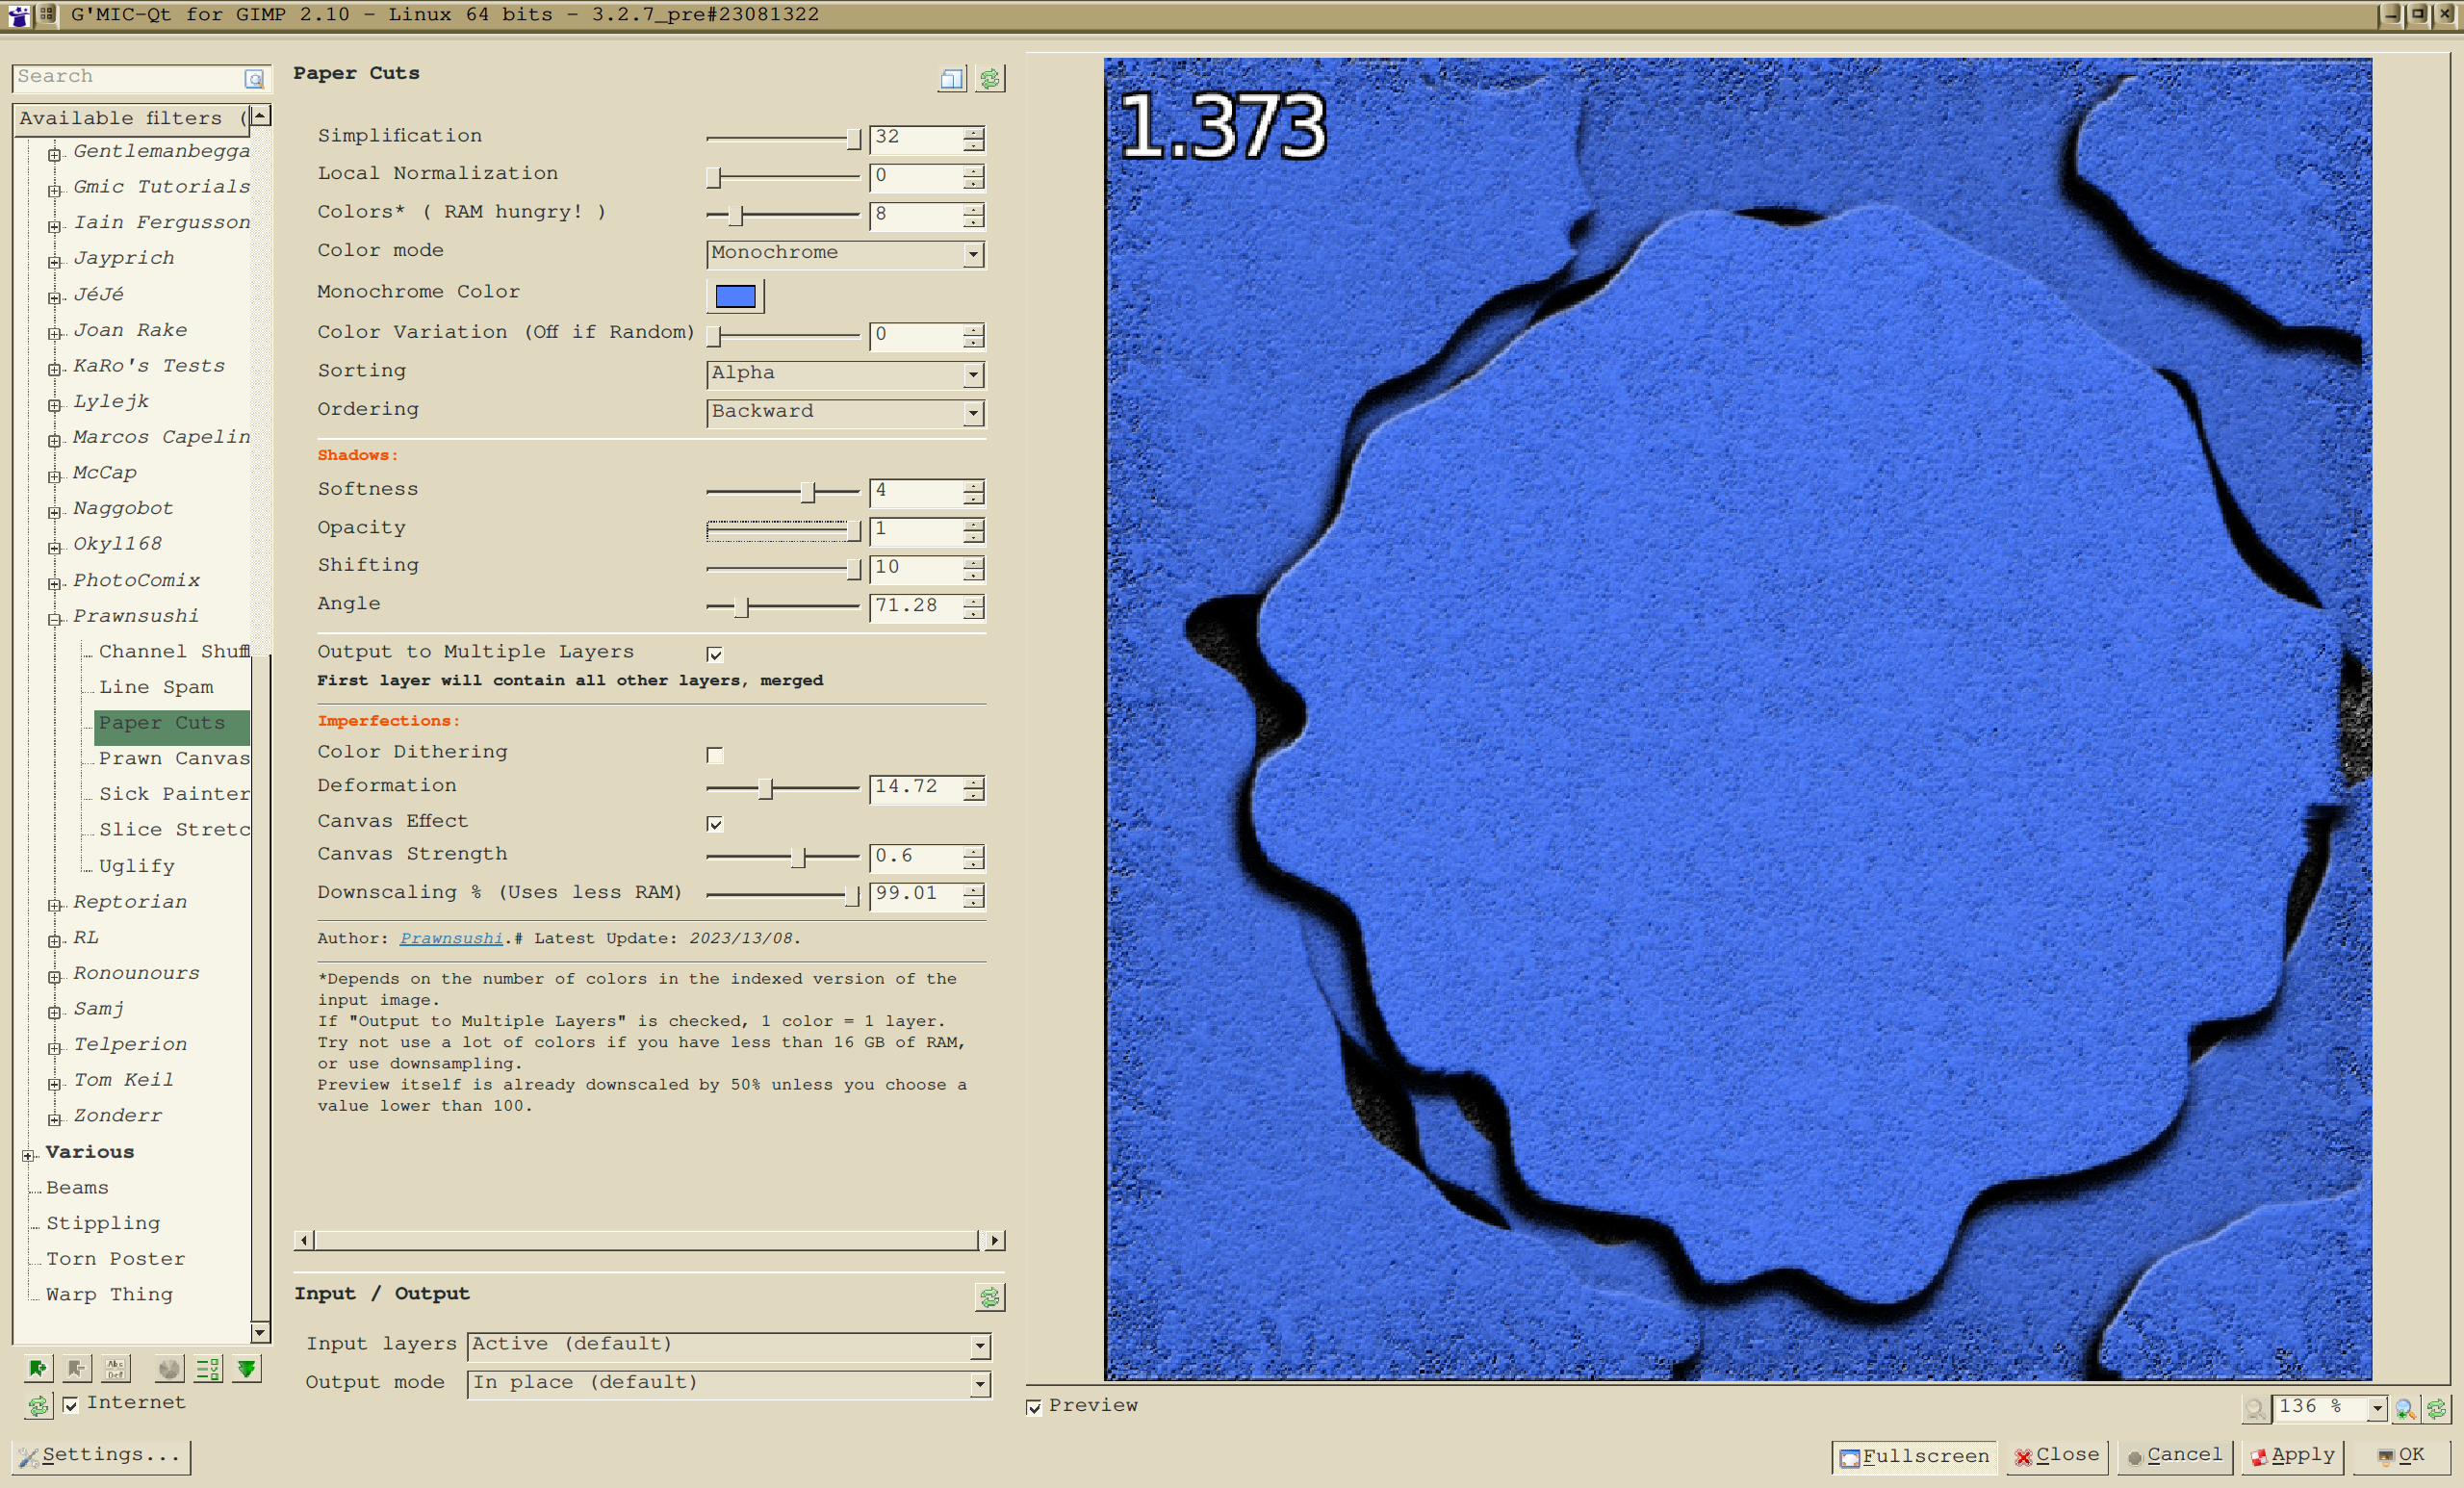Click the Input / Output reset icon
Screen dimensions: 2464x1488
[x=989, y=1297]
